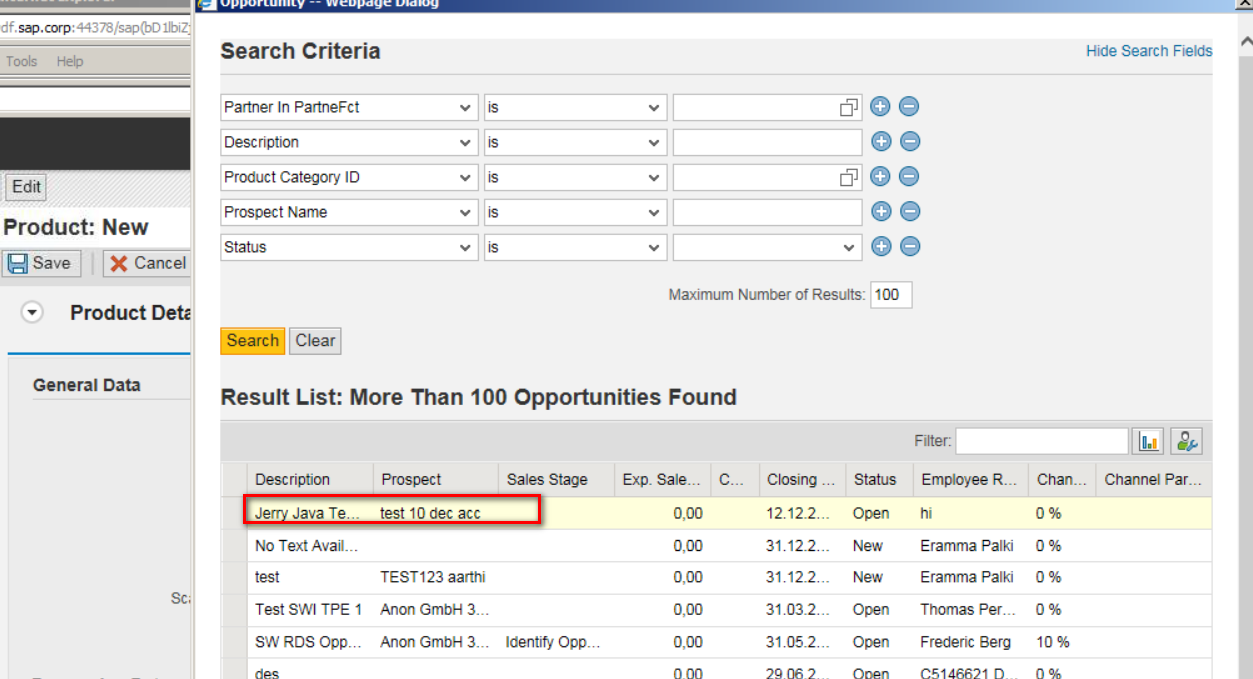Open the Description field name dropdown
1253x679 pixels.
point(465,142)
